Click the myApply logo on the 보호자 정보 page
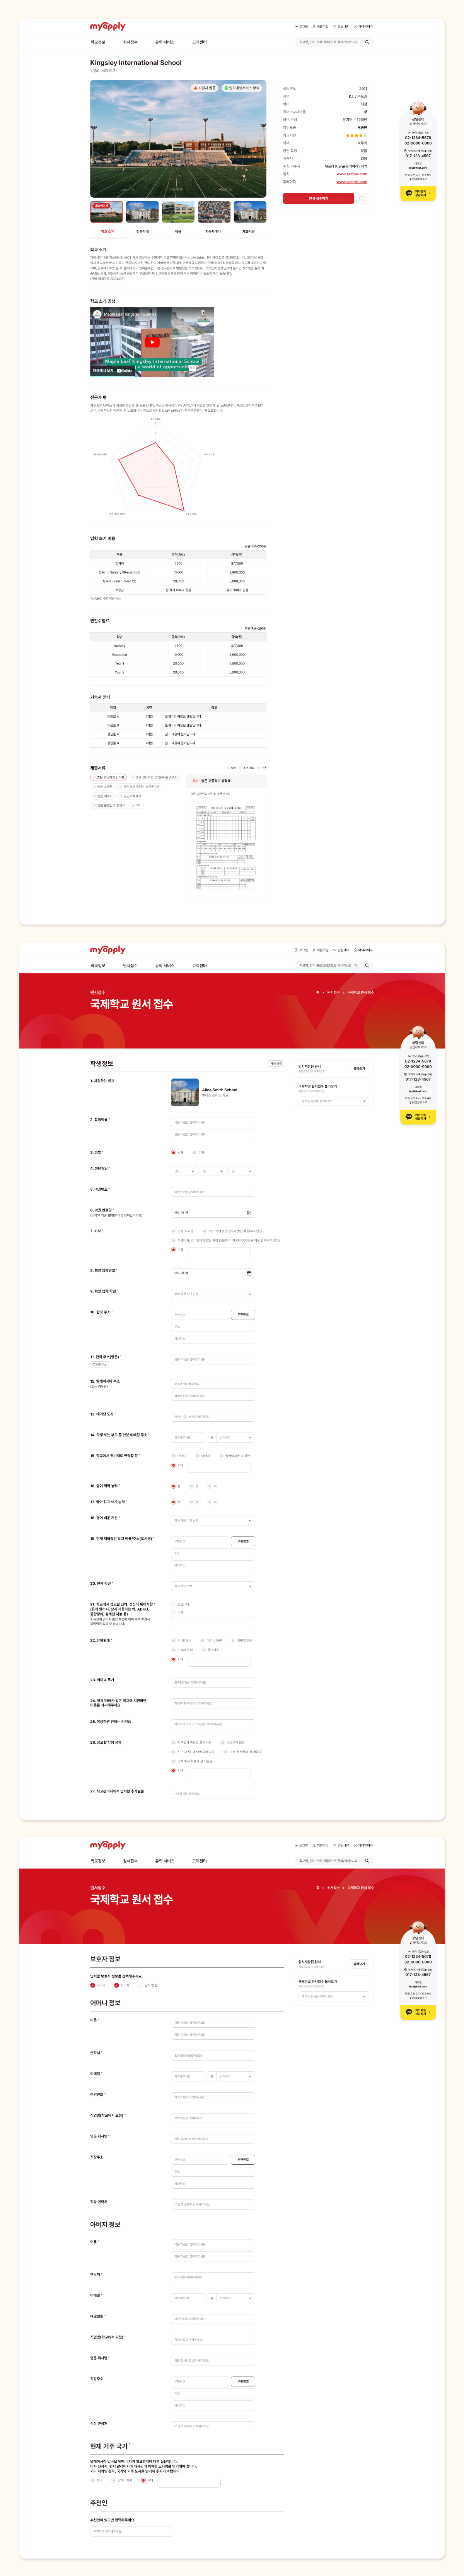This screenshot has width=464, height=2576. (108, 1845)
